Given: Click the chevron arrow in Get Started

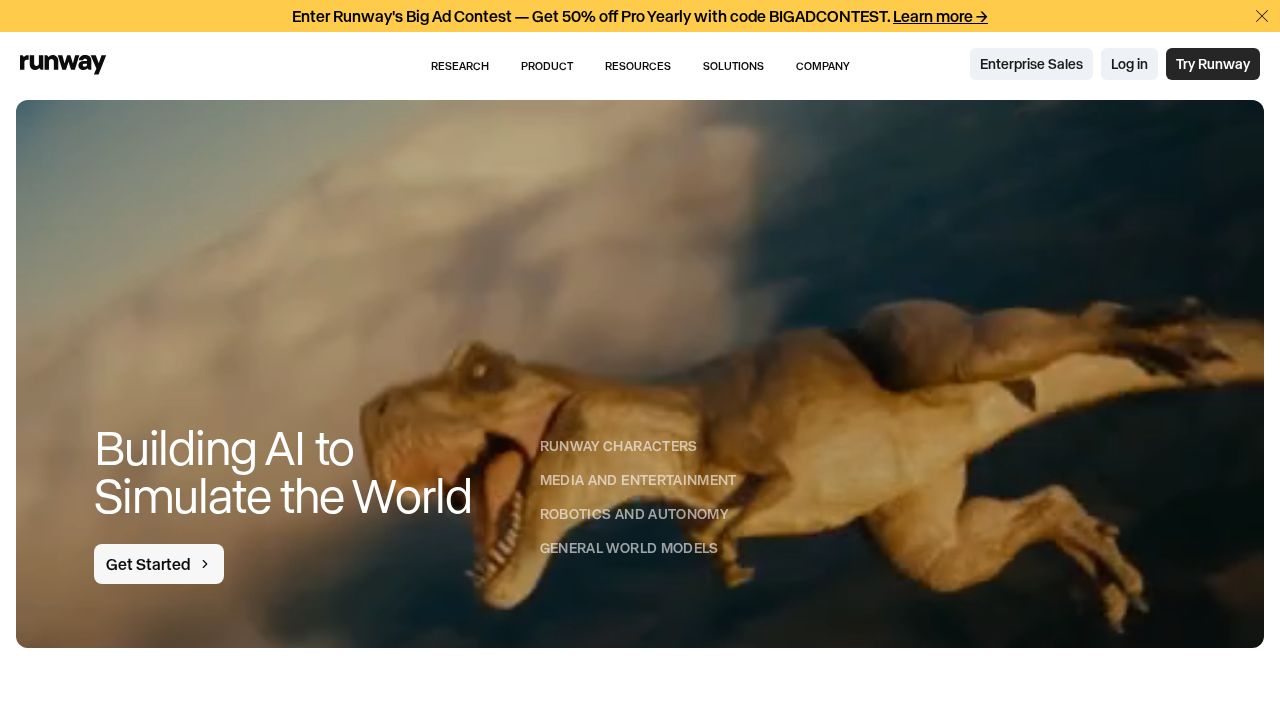Looking at the screenshot, I should [x=205, y=564].
